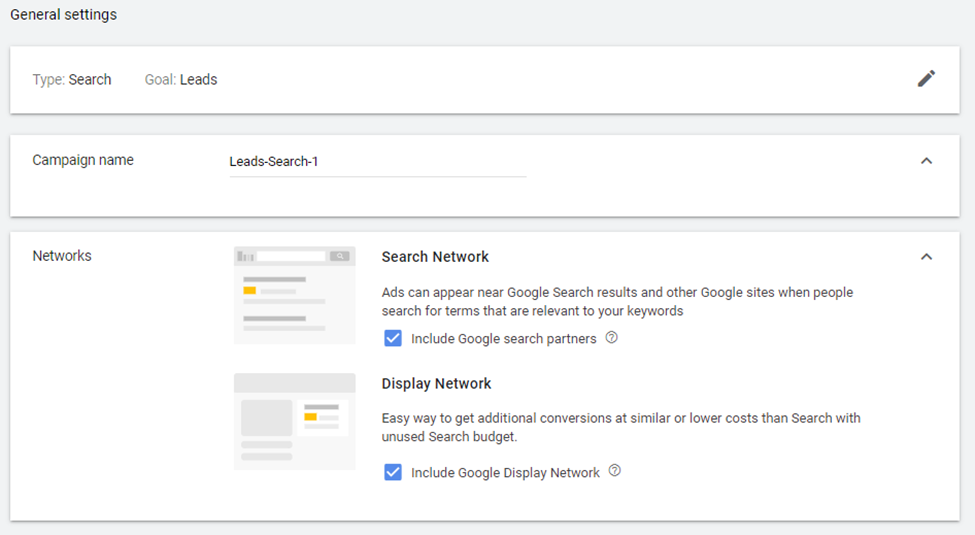Select the Type: Search label
Image resolution: width=975 pixels, height=535 pixels.
point(72,80)
